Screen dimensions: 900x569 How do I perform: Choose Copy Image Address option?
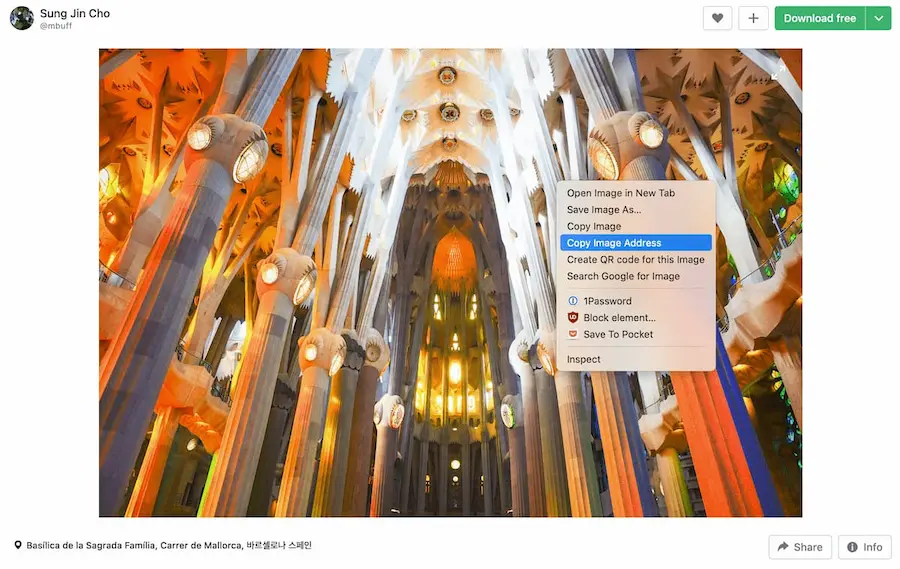coord(614,243)
